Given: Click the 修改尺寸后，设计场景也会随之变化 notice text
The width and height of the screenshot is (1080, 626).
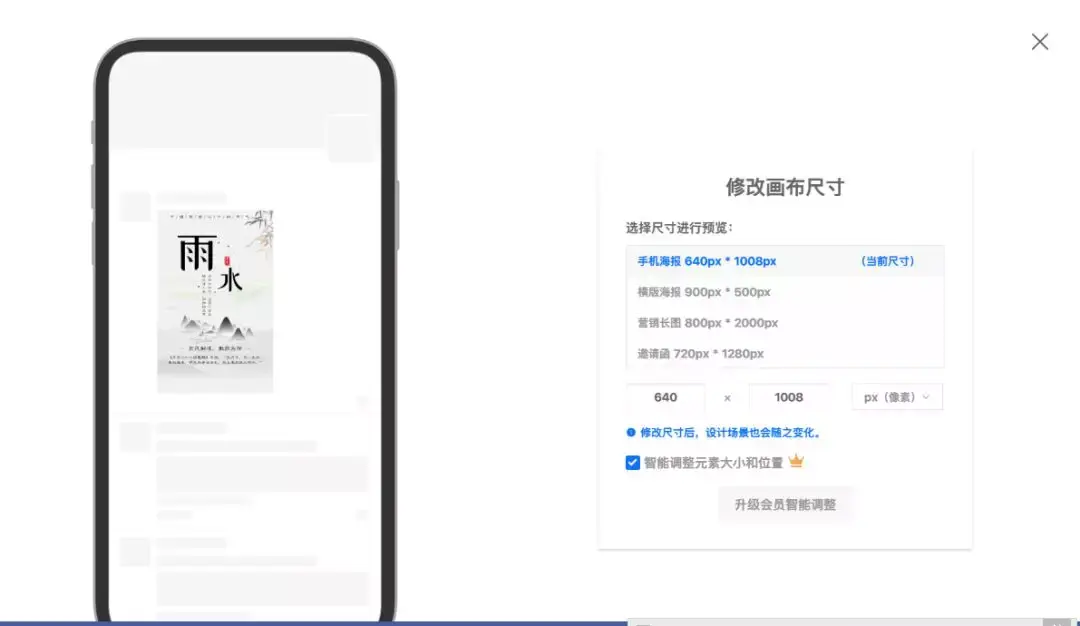Looking at the screenshot, I should [730, 432].
